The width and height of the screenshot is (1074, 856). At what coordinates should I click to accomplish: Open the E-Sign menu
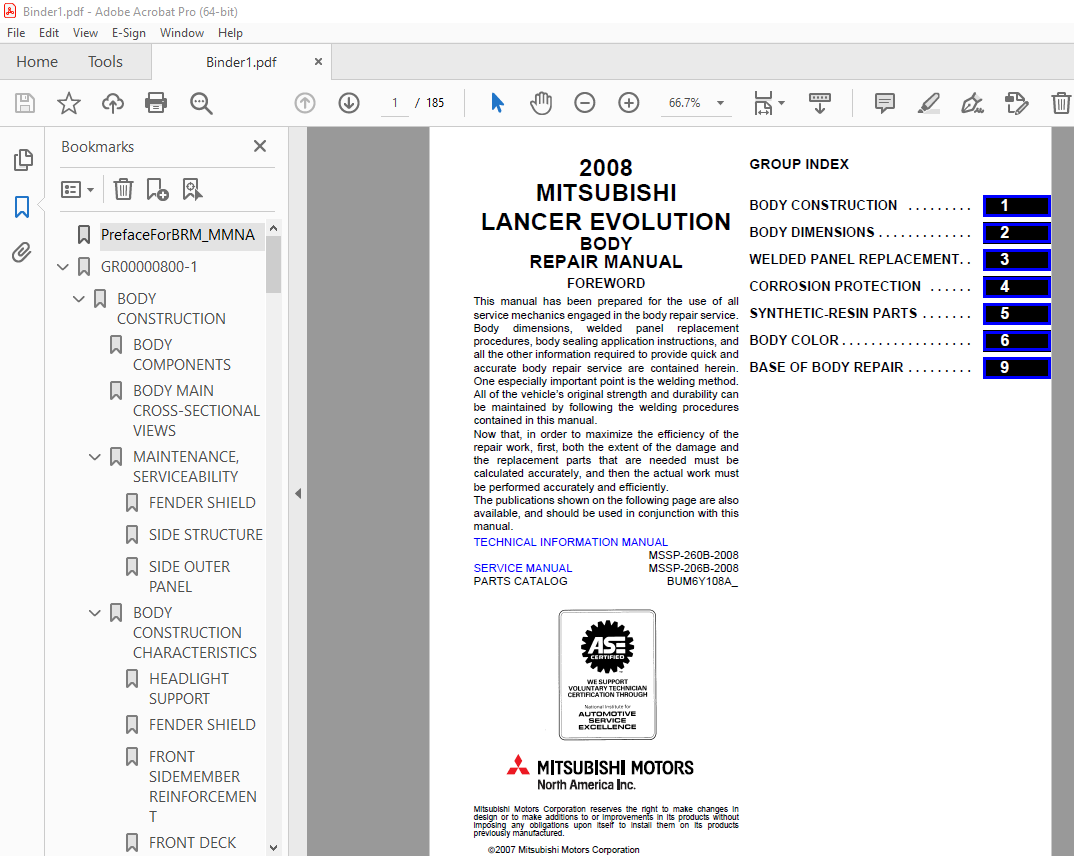[x=128, y=33]
